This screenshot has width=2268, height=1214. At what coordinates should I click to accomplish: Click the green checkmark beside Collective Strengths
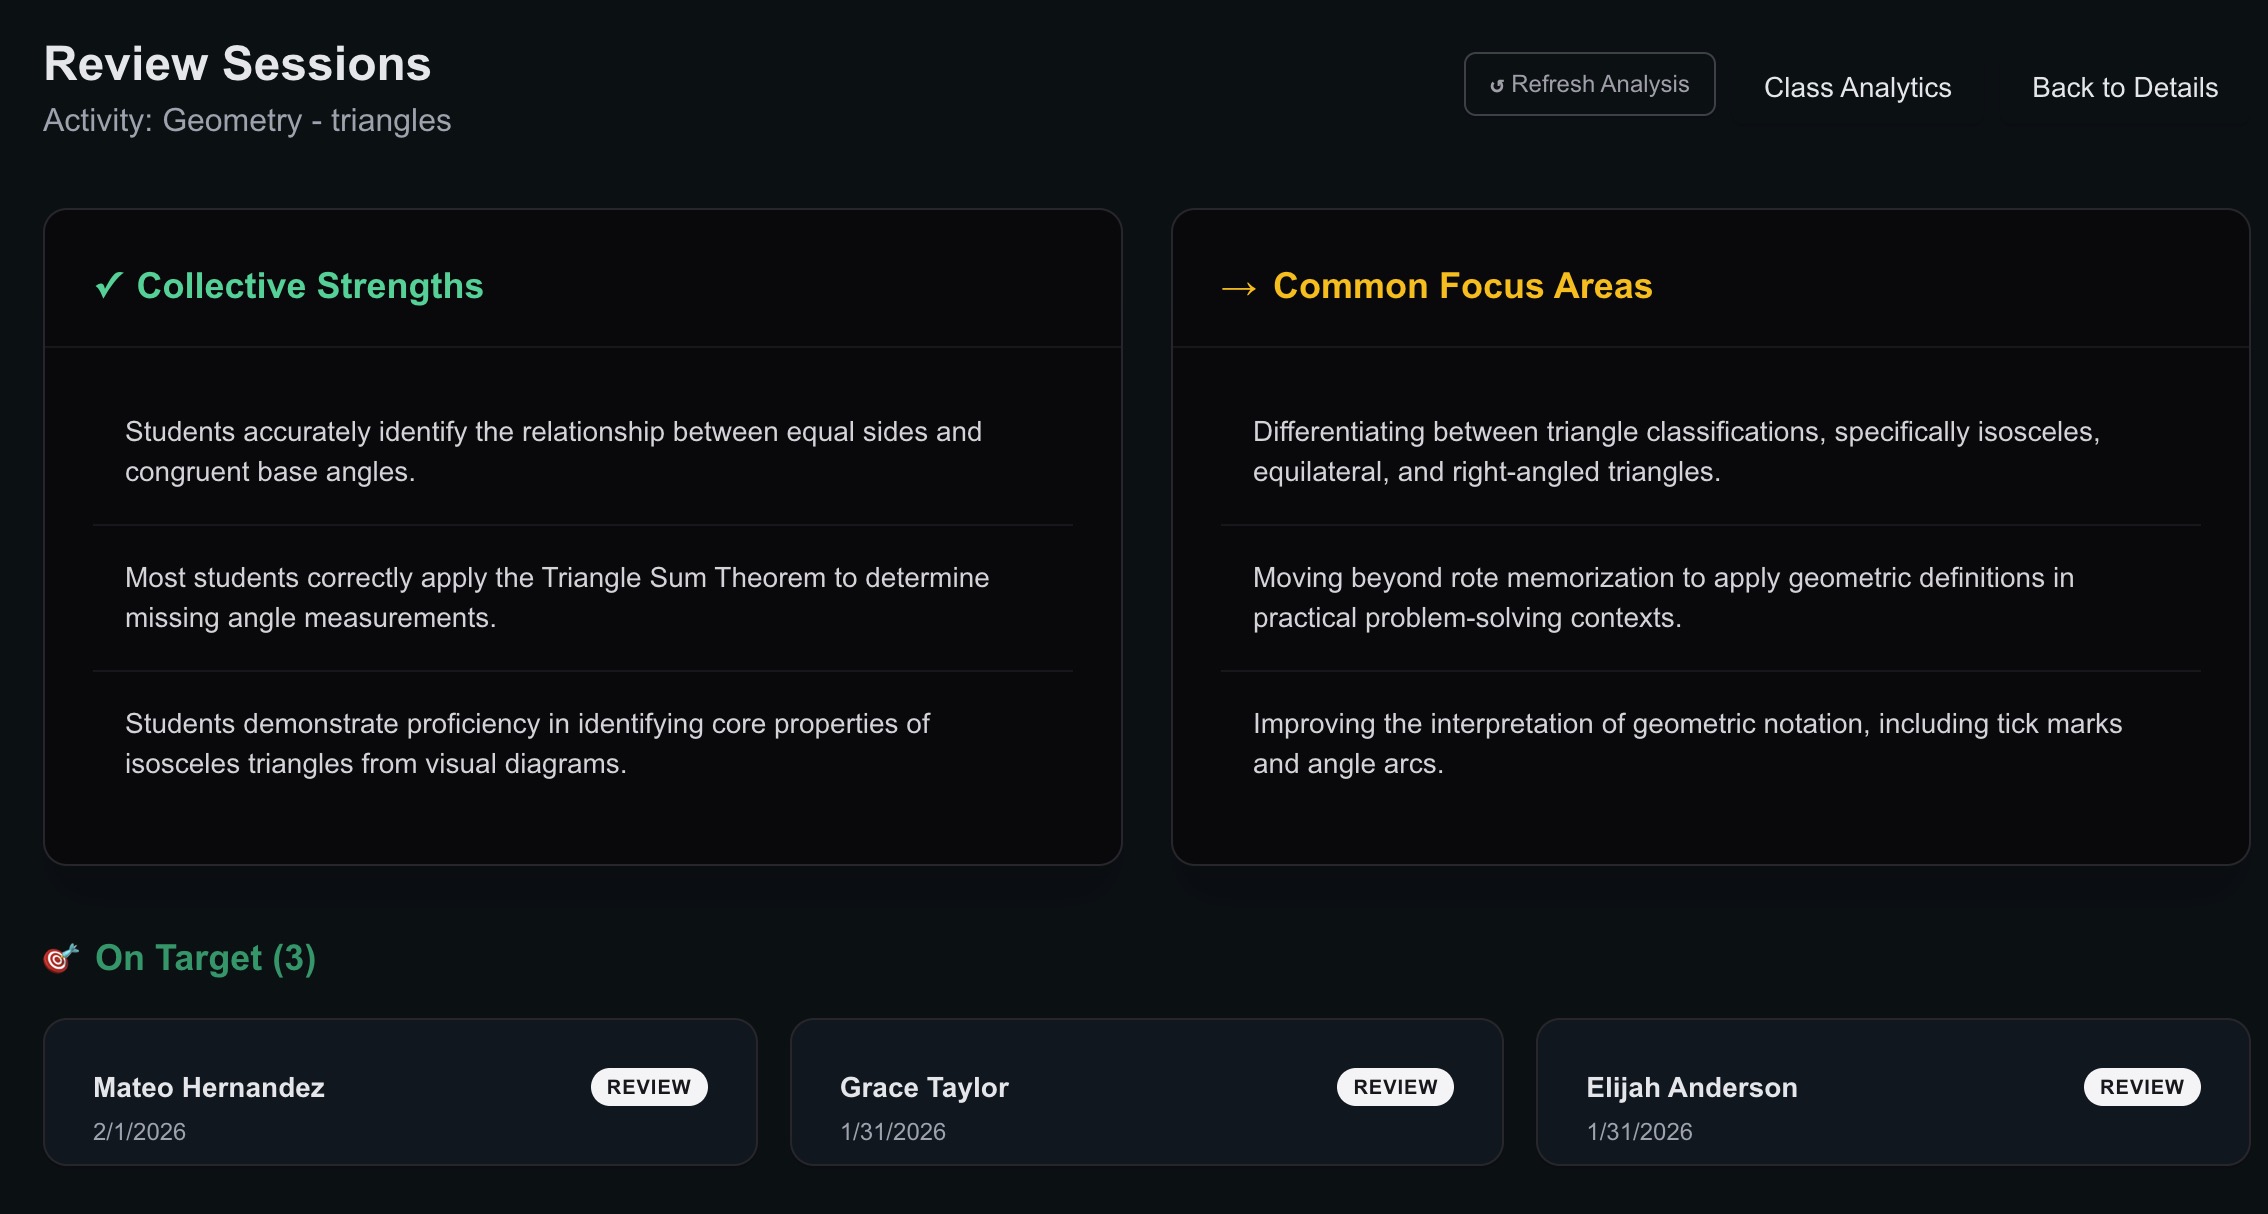tap(109, 286)
